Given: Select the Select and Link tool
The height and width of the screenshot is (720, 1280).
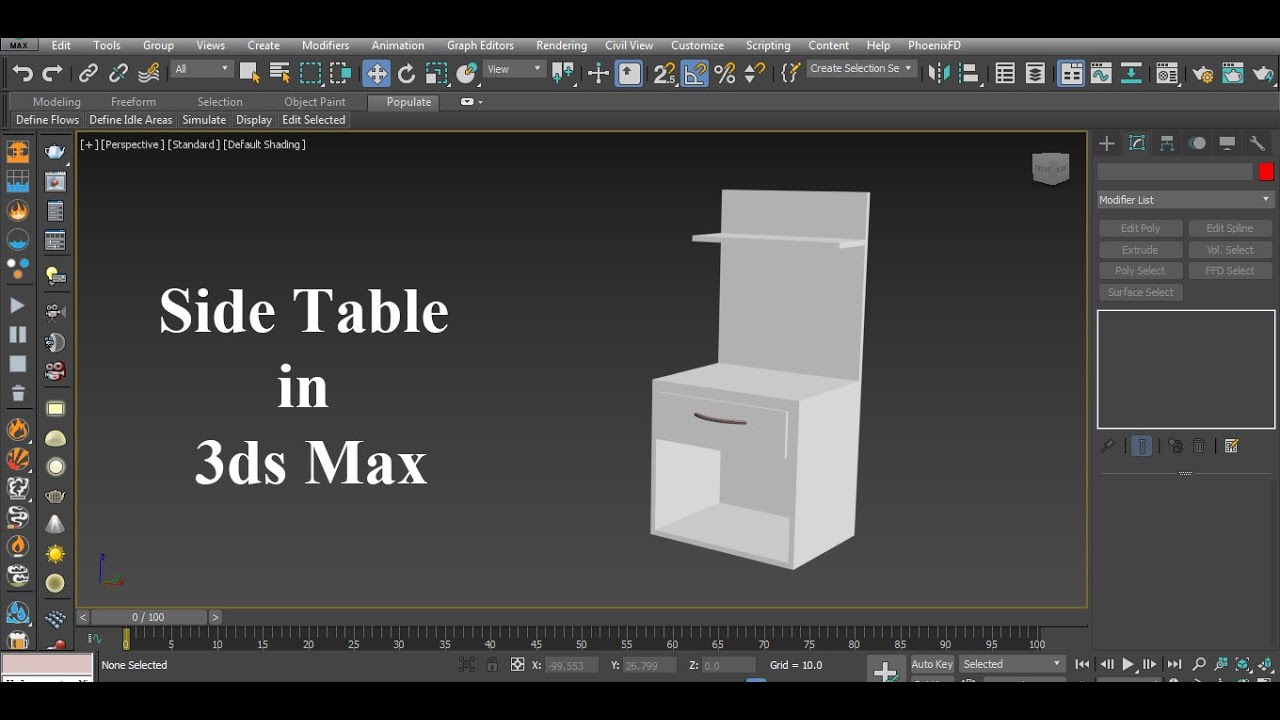Looking at the screenshot, I should (x=88, y=73).
